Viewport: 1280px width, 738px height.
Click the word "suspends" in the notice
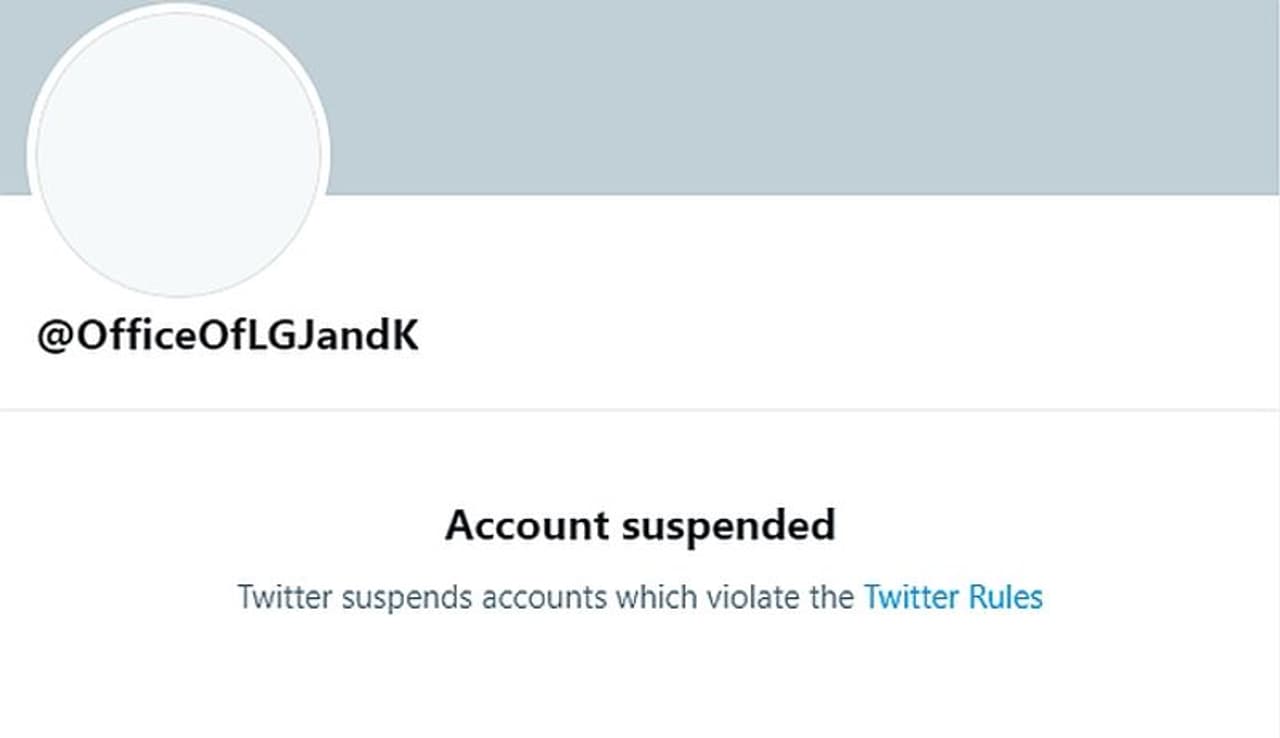coord(407,597)
